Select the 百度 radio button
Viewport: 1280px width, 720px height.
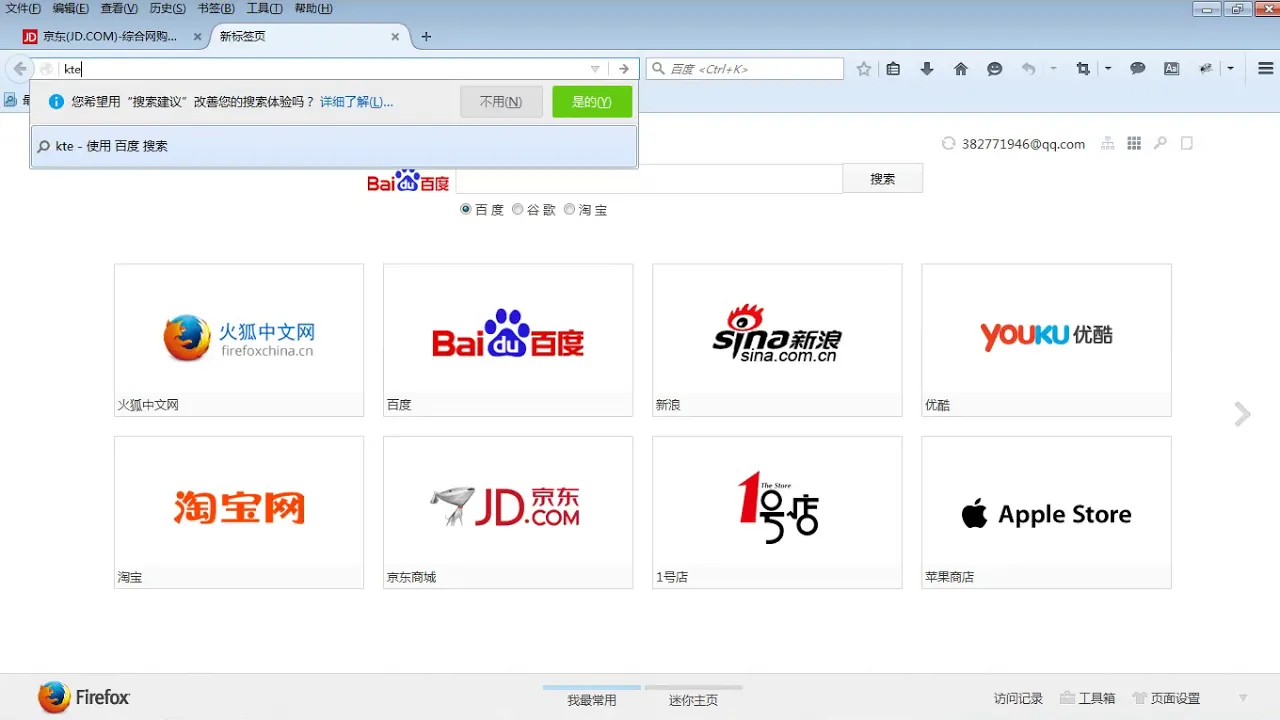(466, 210)
